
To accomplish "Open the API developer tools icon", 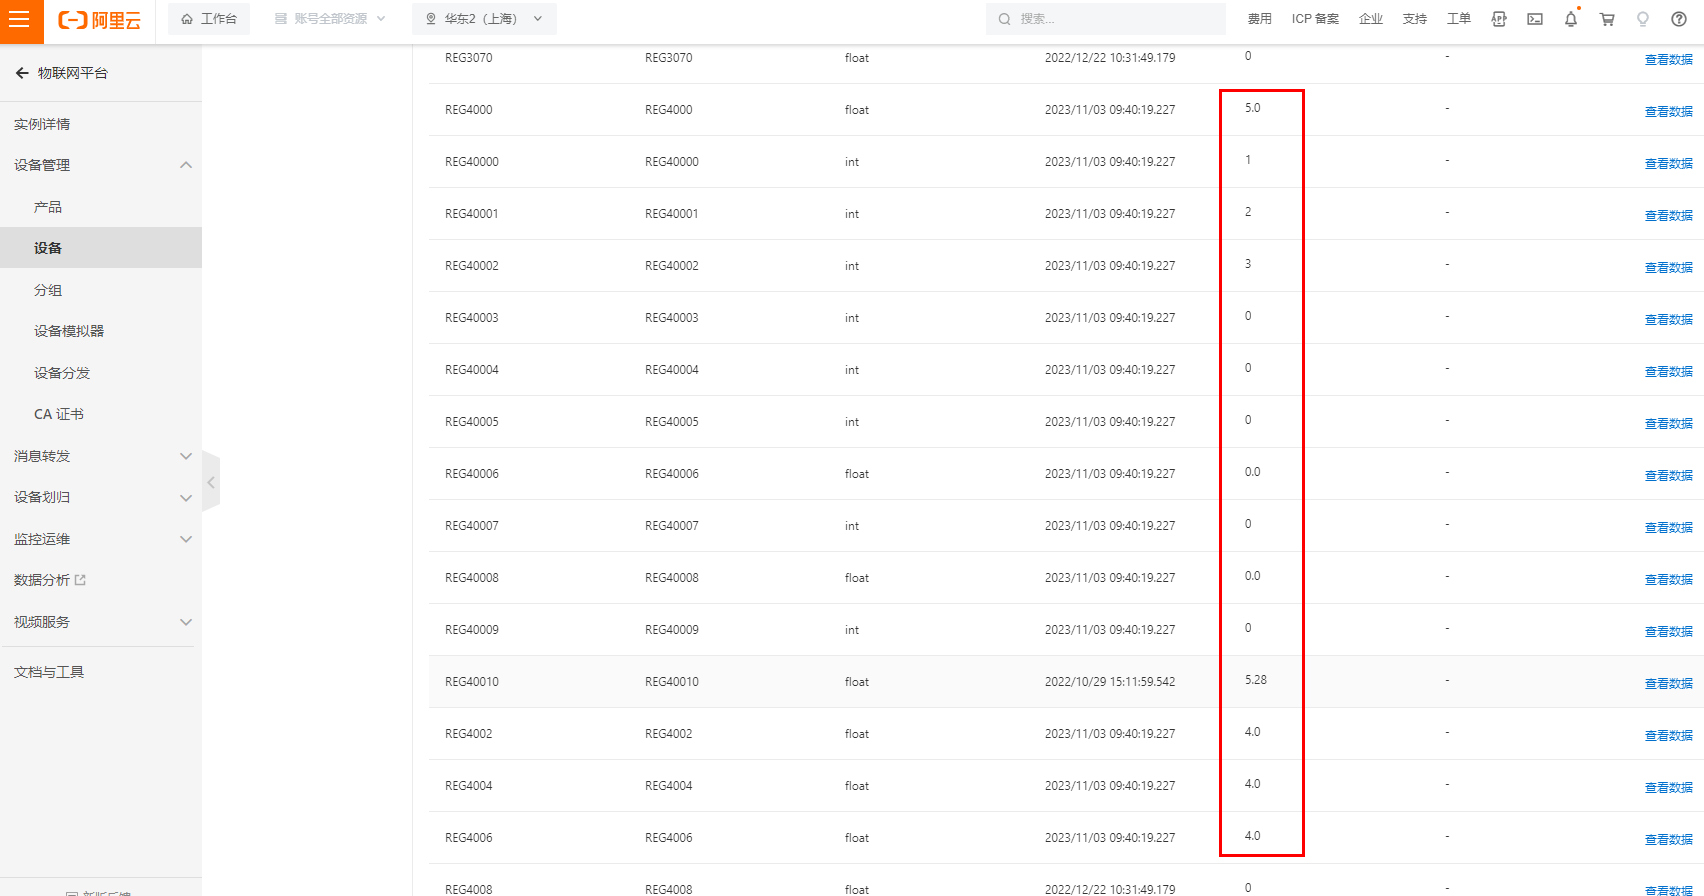I will pos(1499,19).
